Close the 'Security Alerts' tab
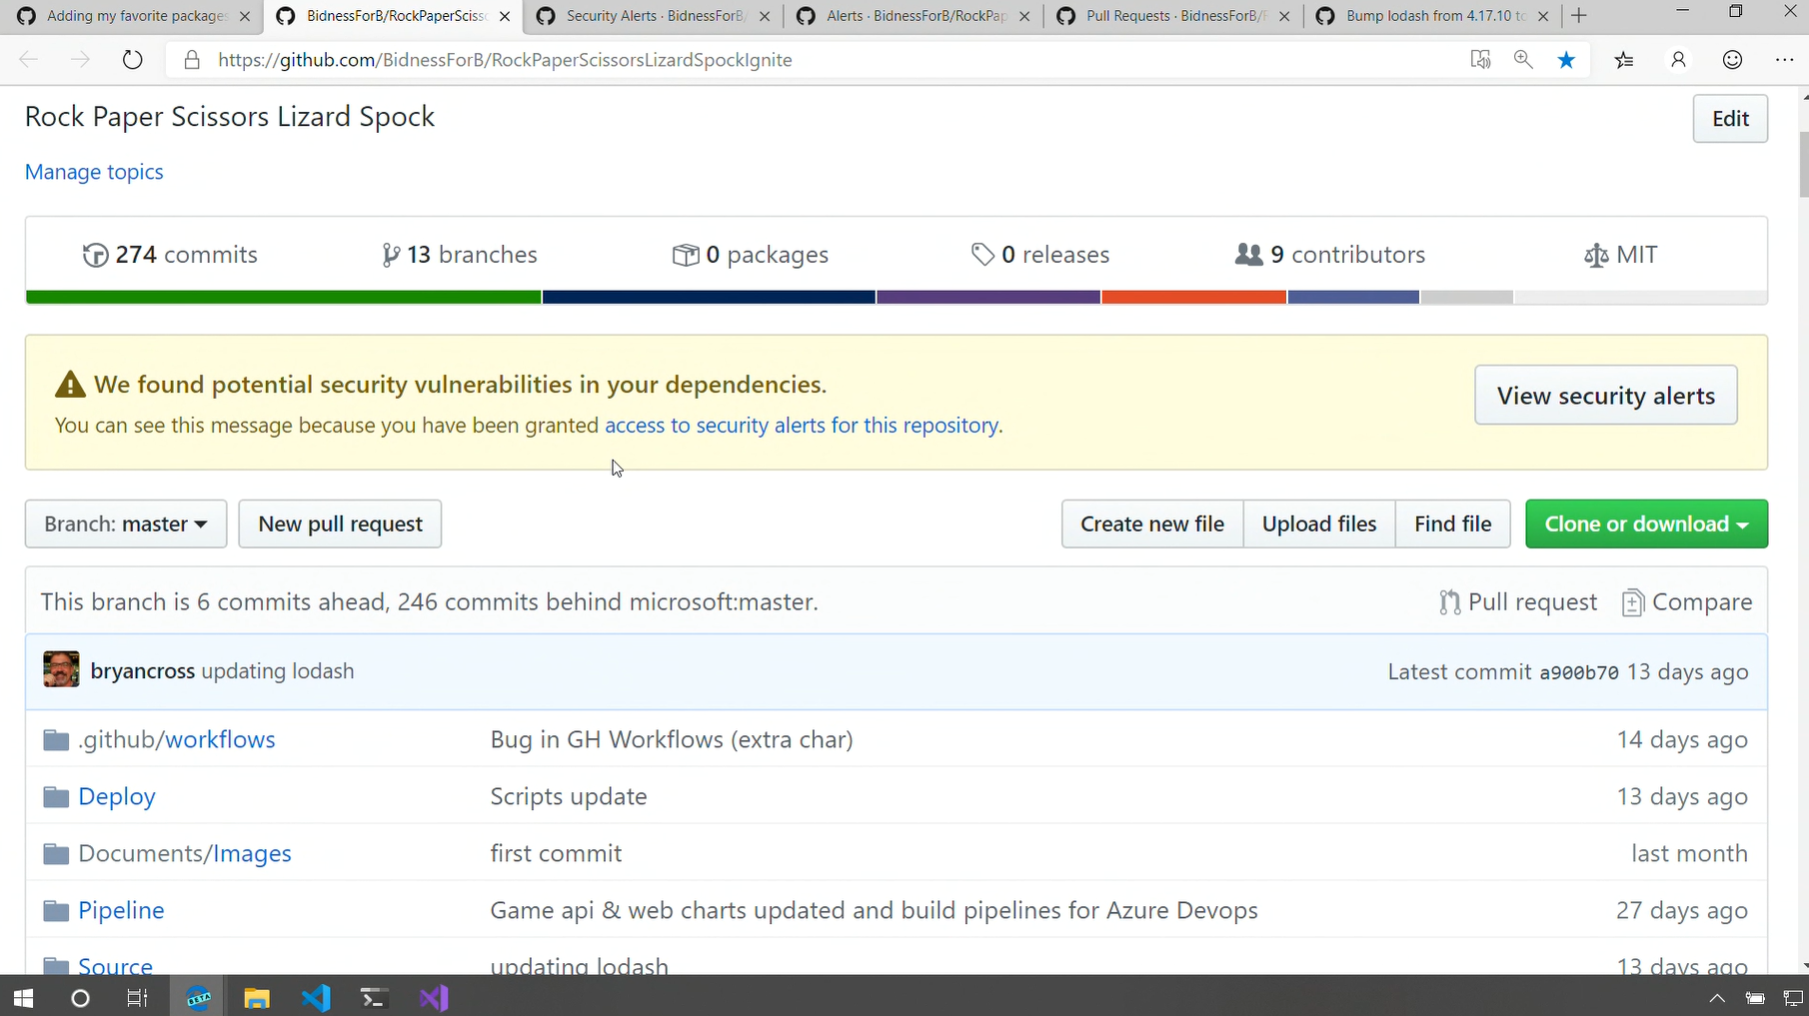 (x=764, y=16)
